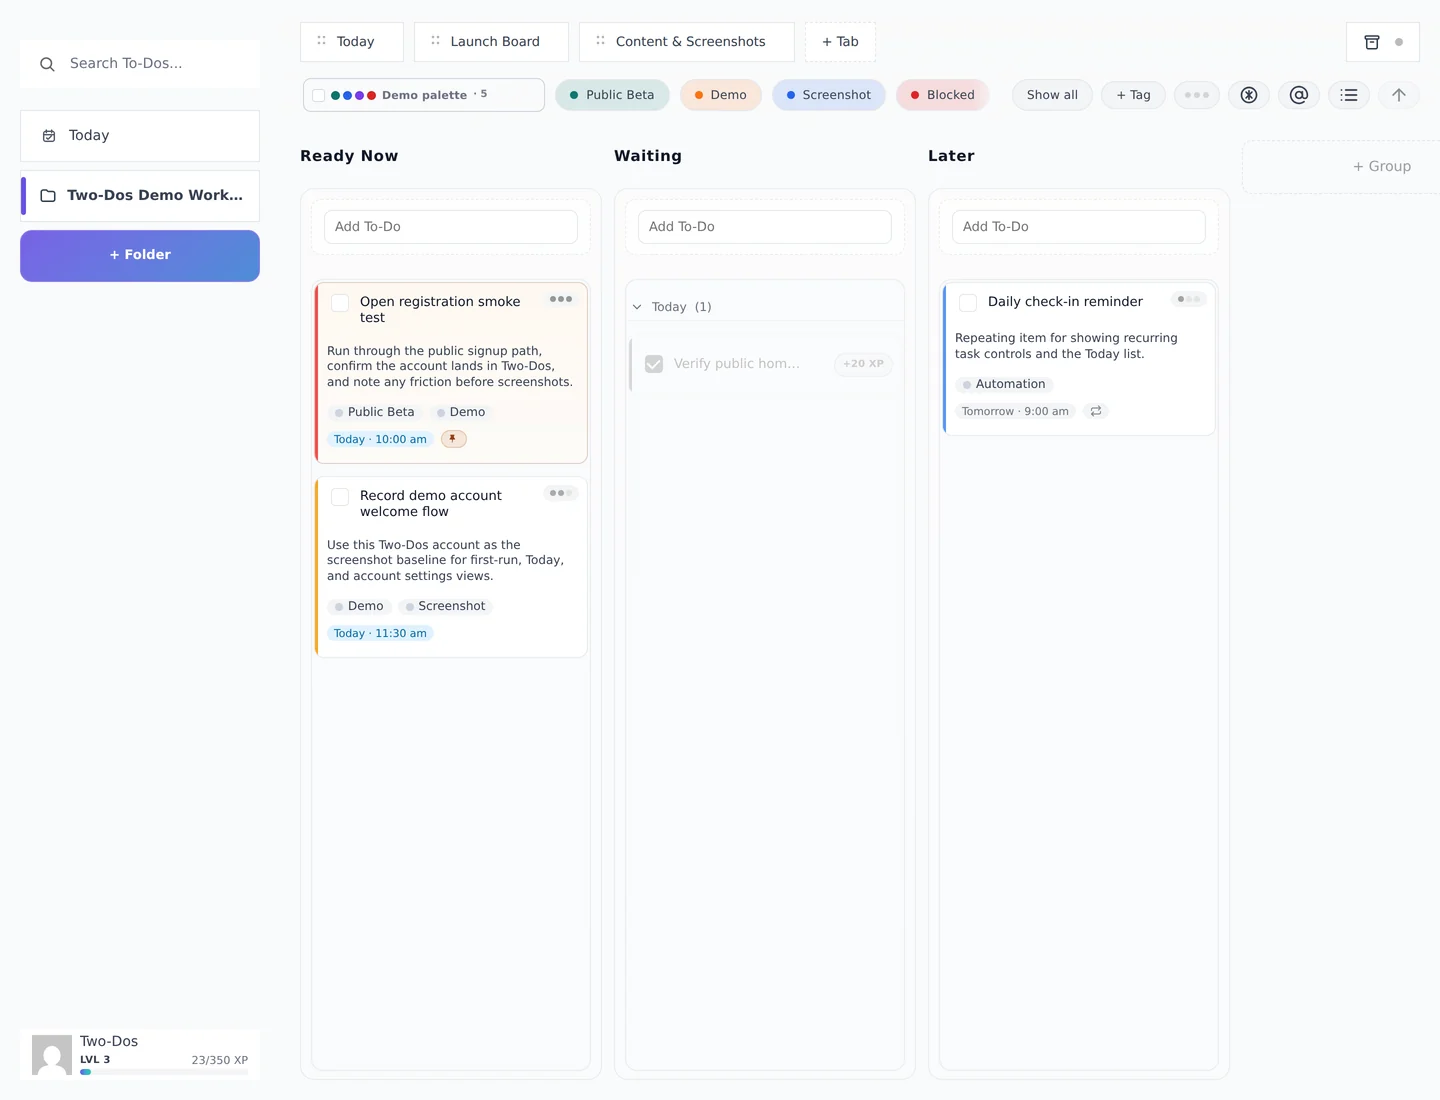The image size is (1440, 1100).
Task: Open options menu for Daily check-in card
Action: pos(1189,299)
